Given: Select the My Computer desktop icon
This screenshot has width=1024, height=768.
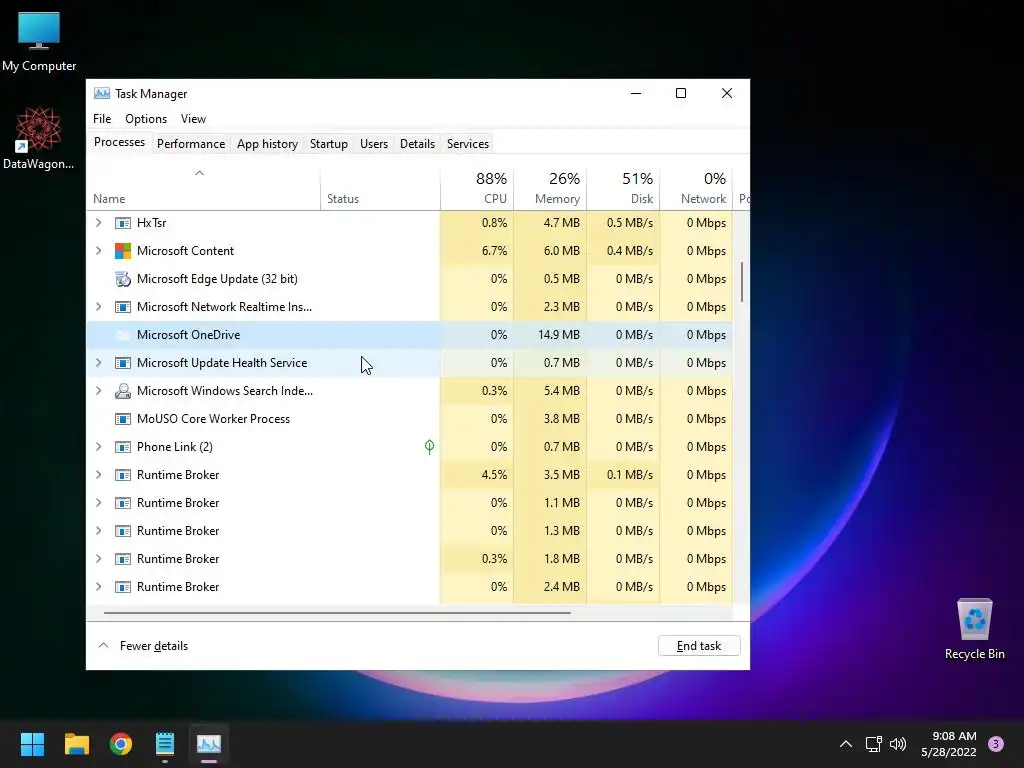Looking at the screenshot, I should pyautogui.click(x=39, y=42).
